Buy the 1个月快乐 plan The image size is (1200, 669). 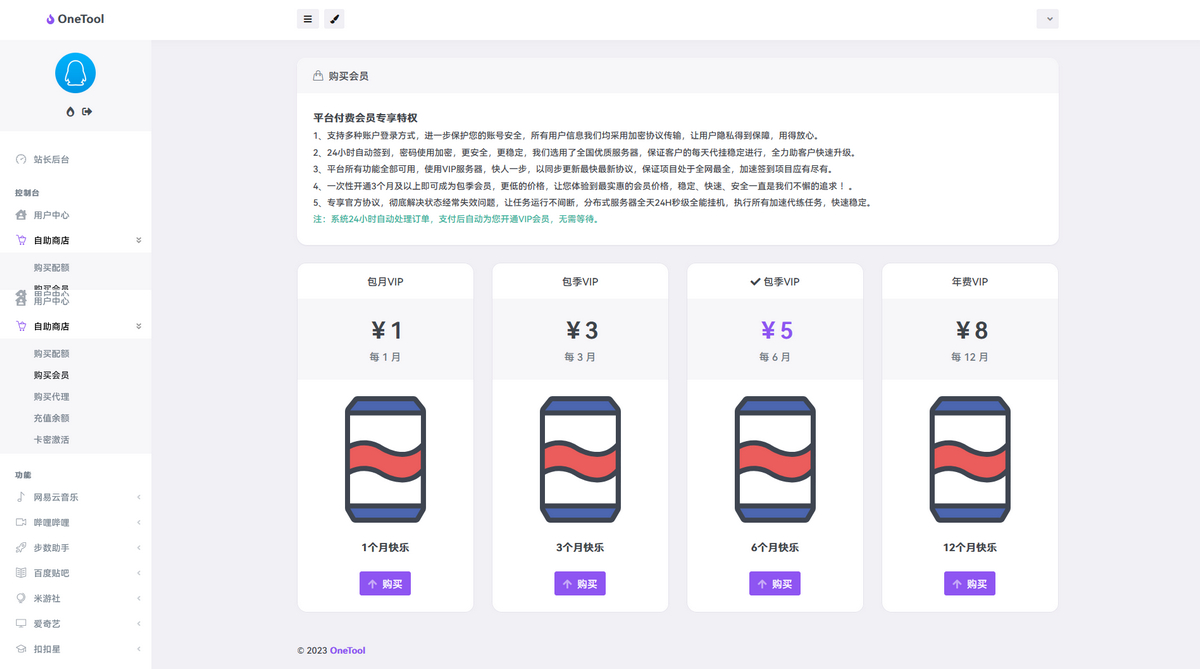[x=385, y=584]
